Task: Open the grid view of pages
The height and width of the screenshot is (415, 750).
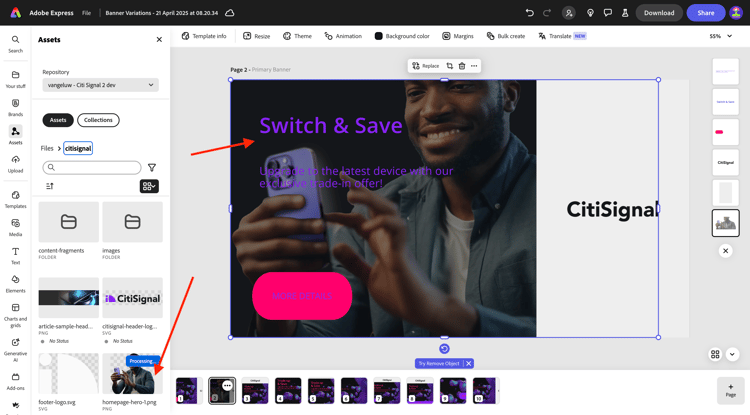Action: point(715,354)
